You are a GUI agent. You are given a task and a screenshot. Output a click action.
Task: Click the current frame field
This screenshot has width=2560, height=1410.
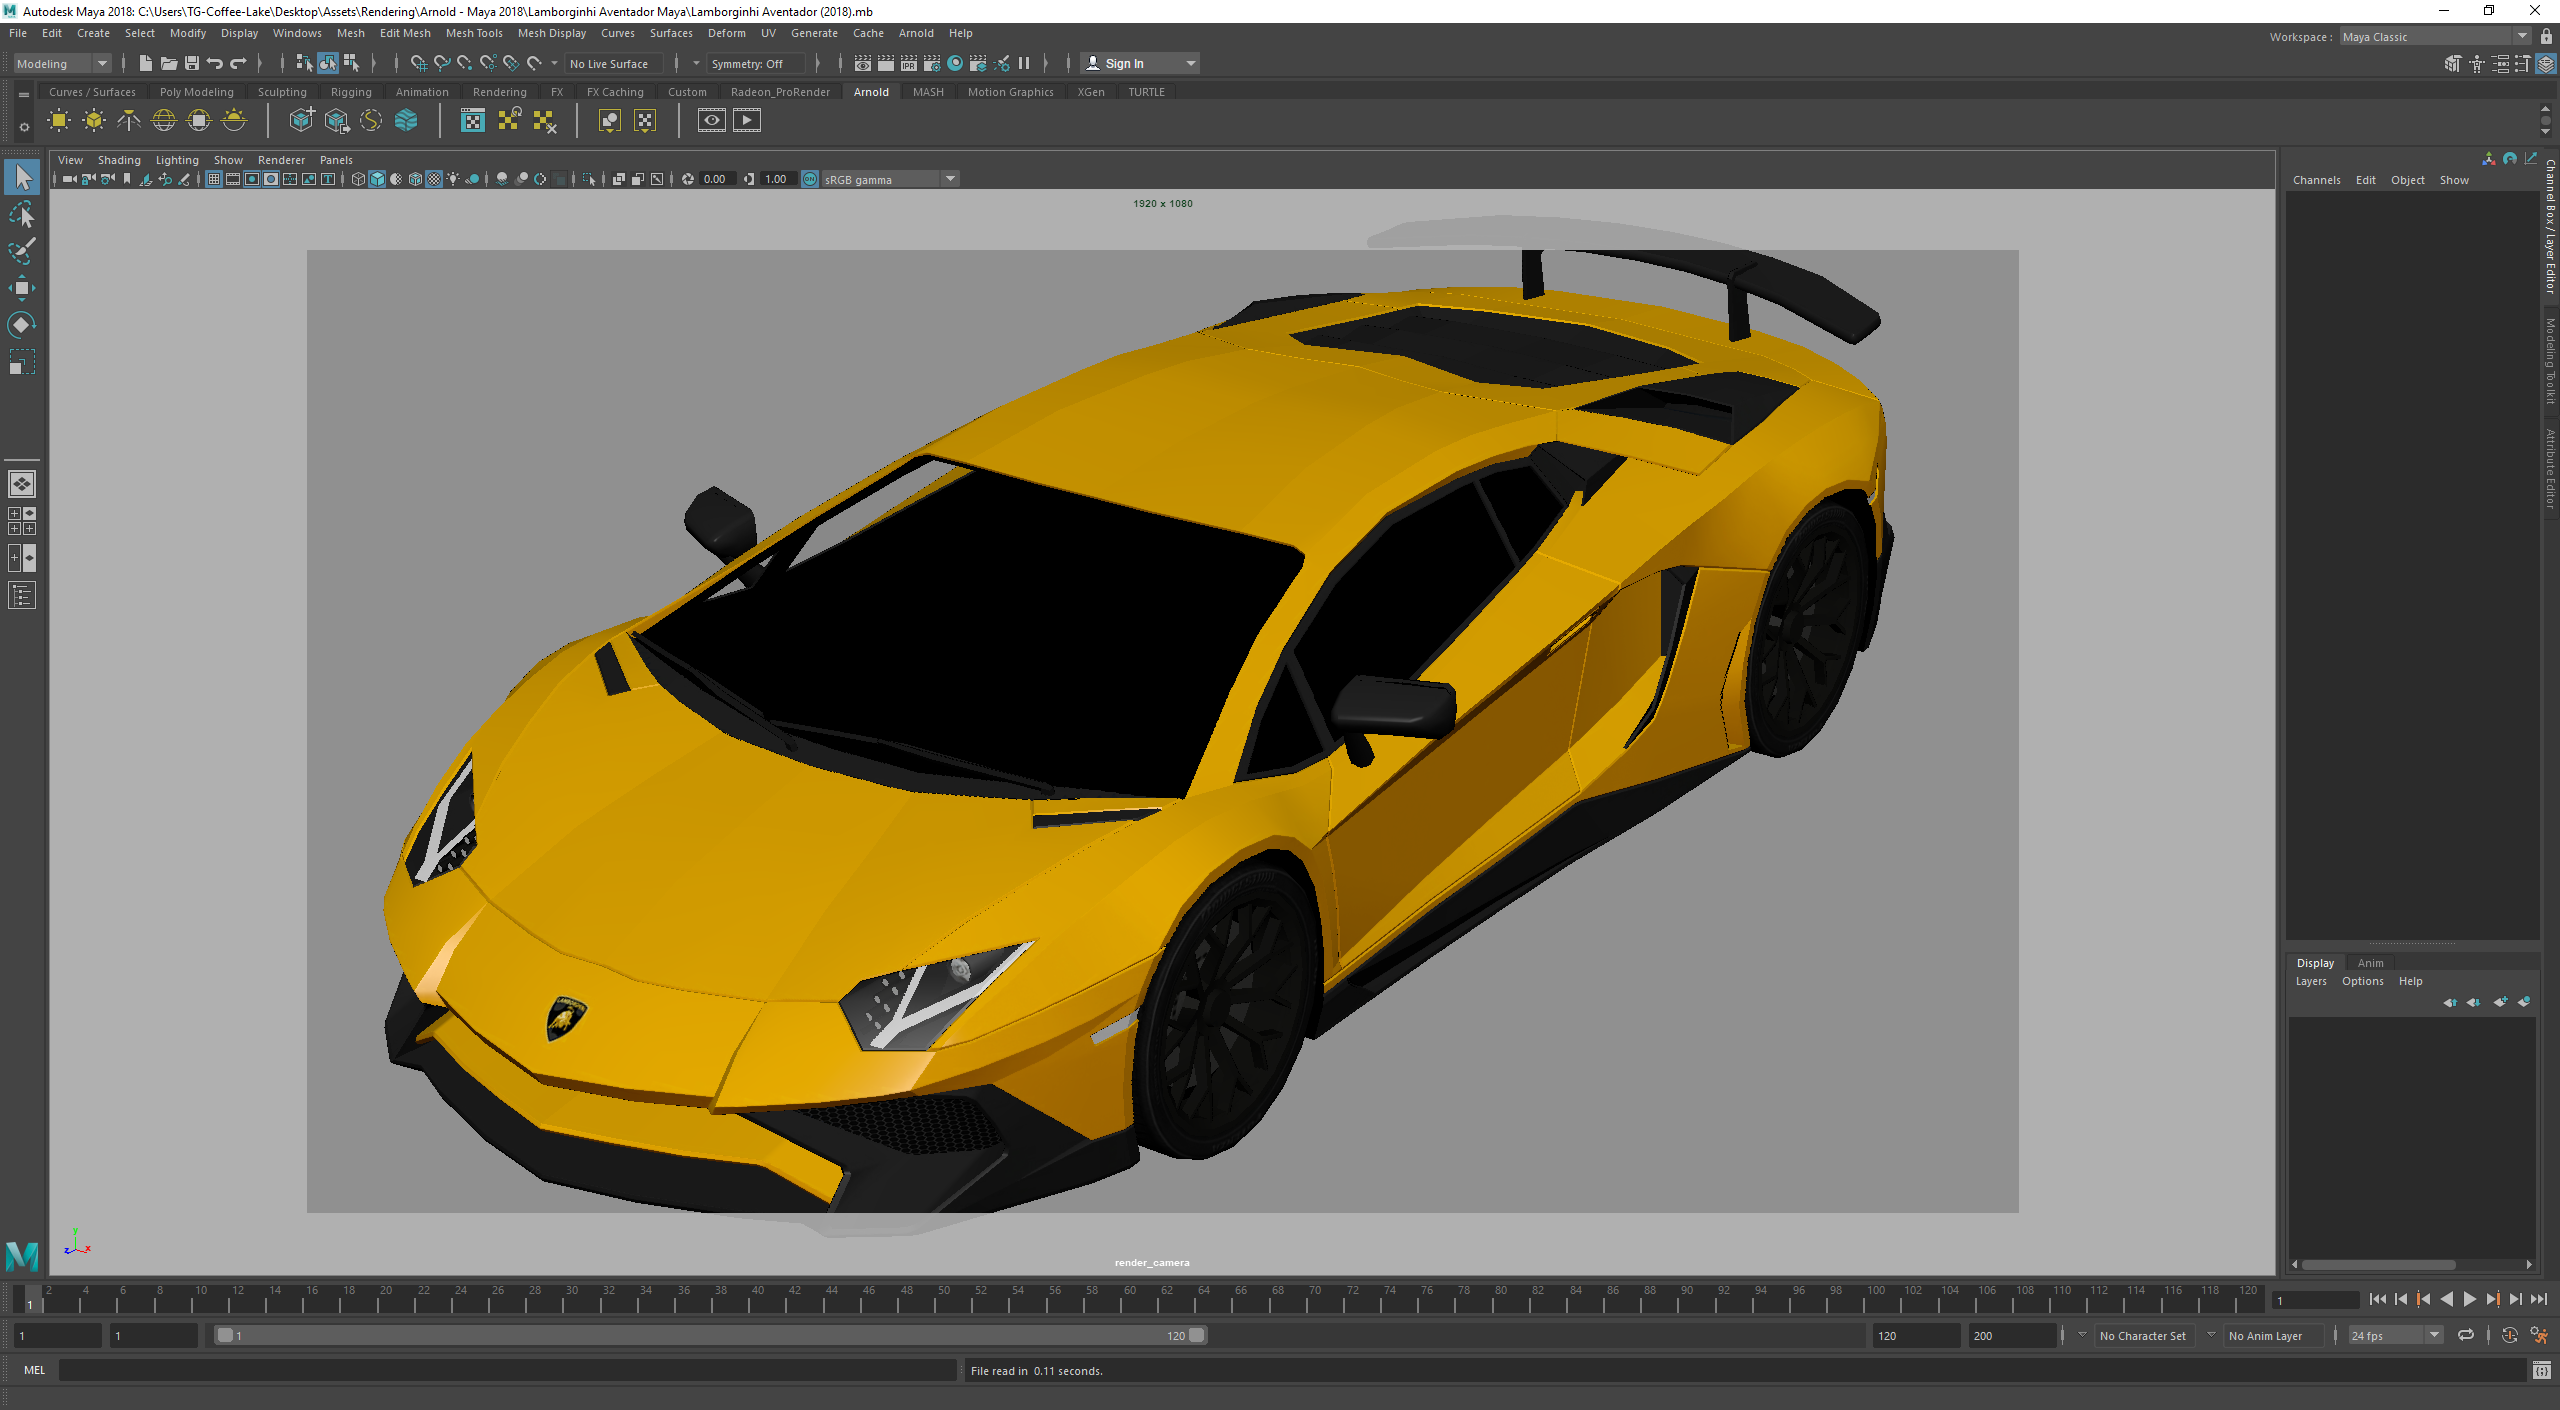(2316, 1299)
